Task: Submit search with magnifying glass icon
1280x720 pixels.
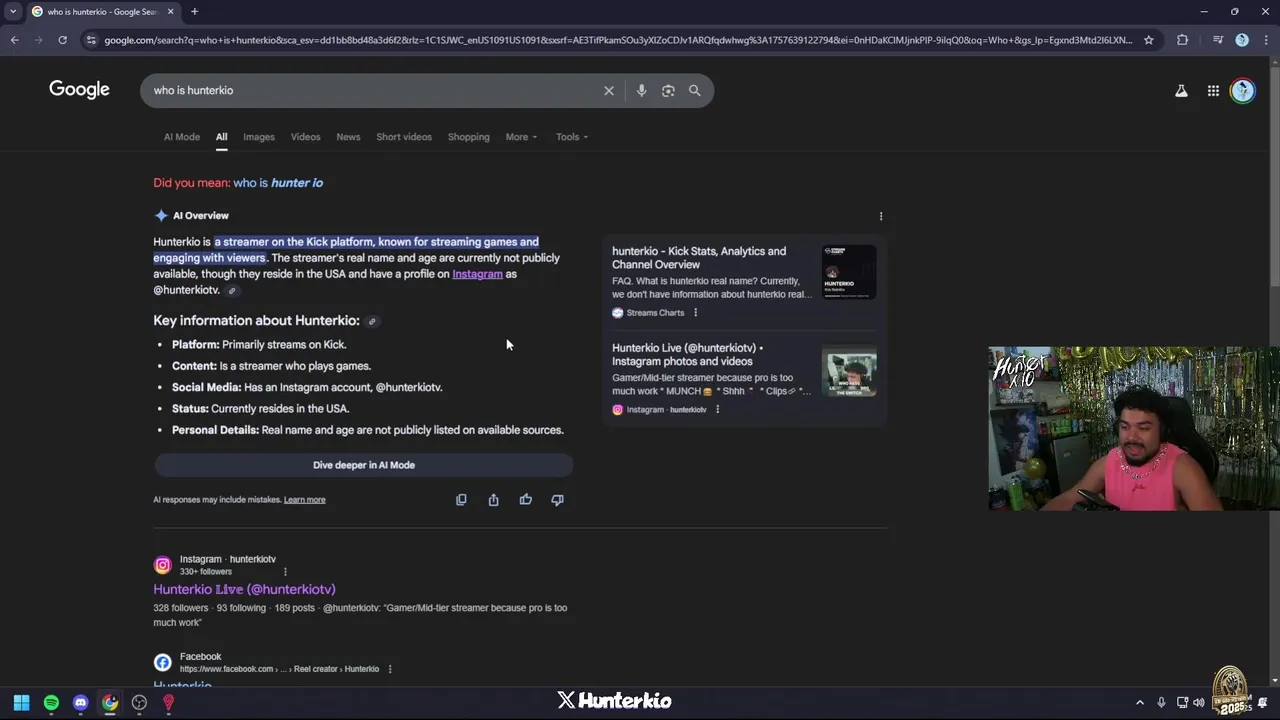Action: 694,90
